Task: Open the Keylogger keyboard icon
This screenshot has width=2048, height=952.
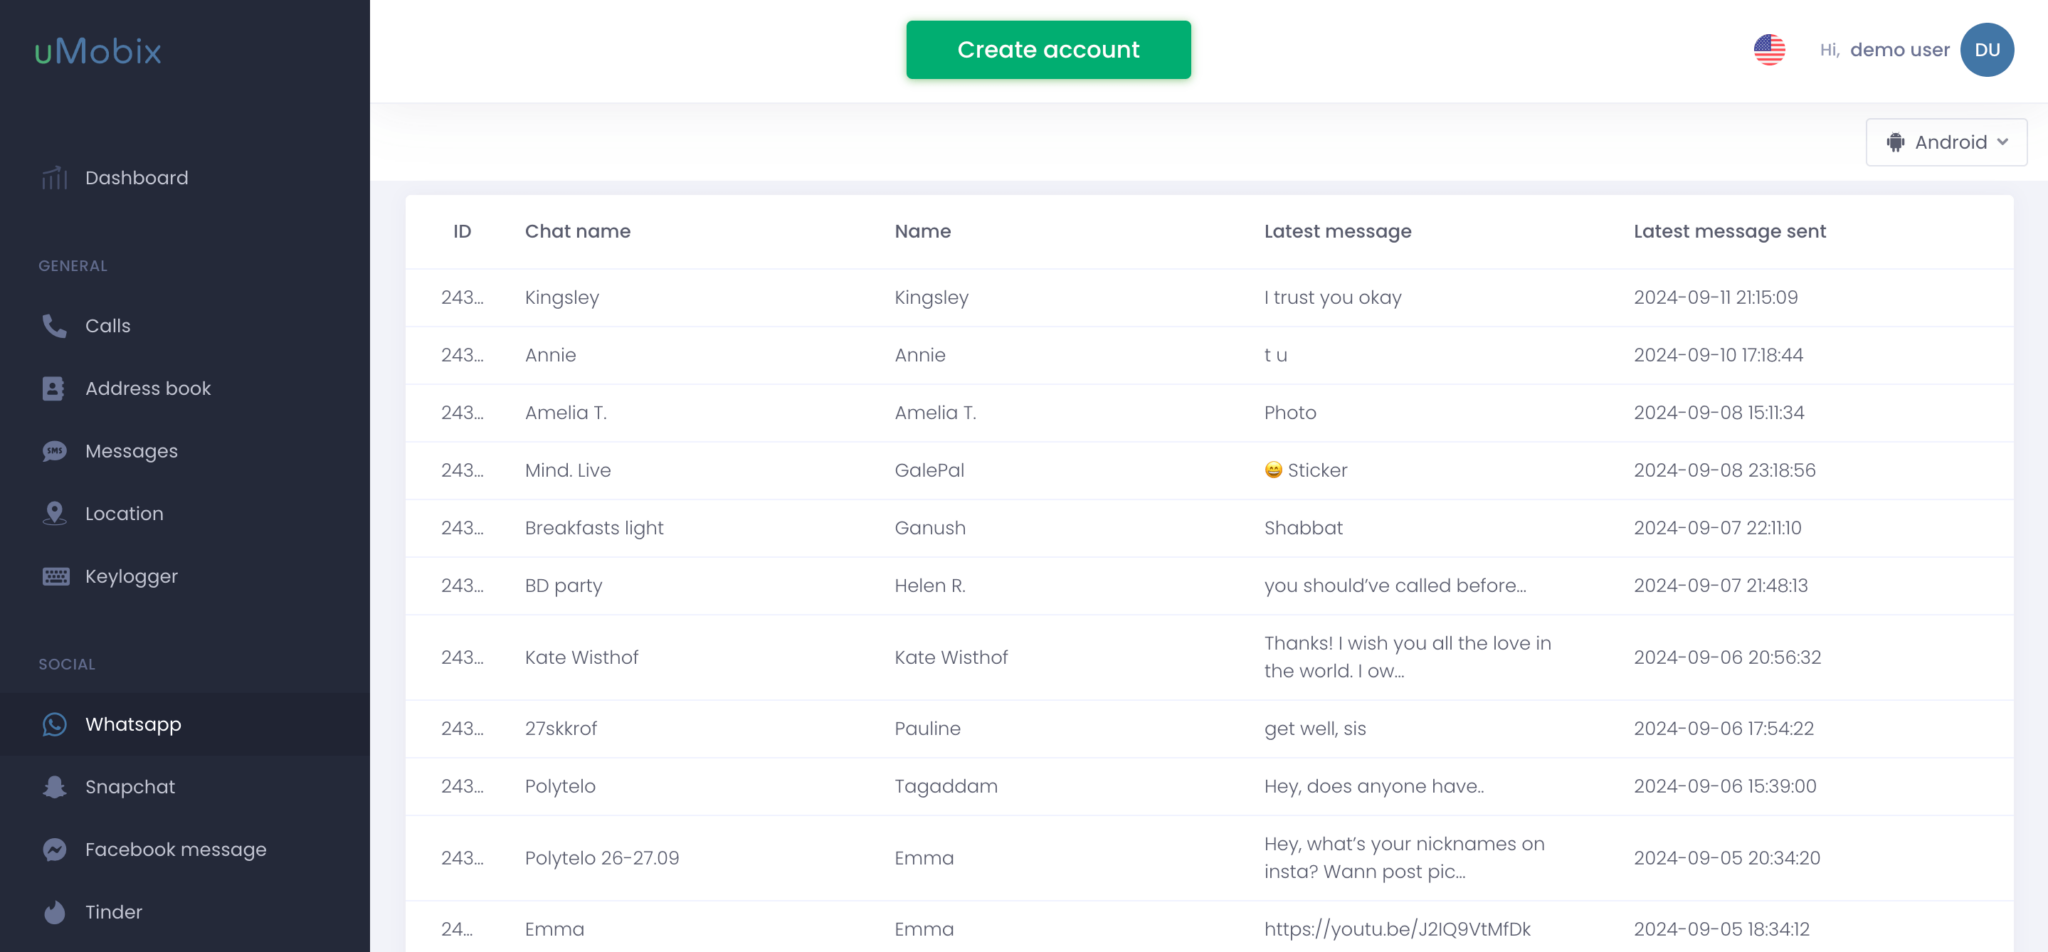Action: (53, 576)
